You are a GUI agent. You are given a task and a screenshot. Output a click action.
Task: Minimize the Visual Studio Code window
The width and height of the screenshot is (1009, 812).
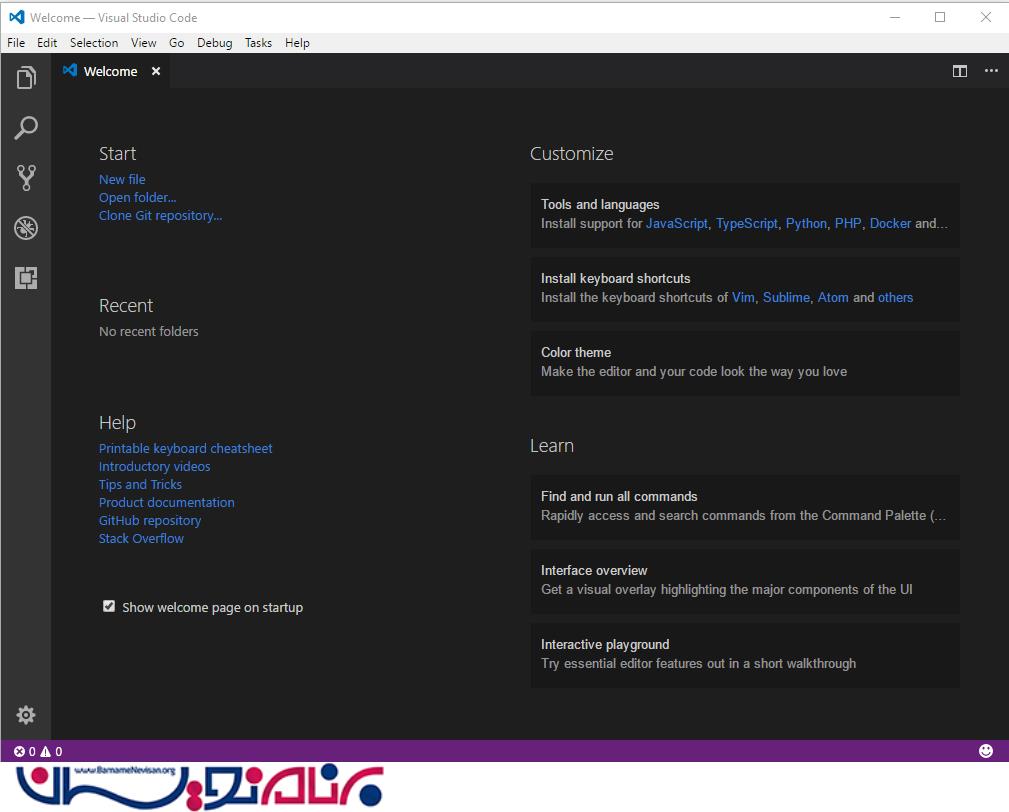894,17
